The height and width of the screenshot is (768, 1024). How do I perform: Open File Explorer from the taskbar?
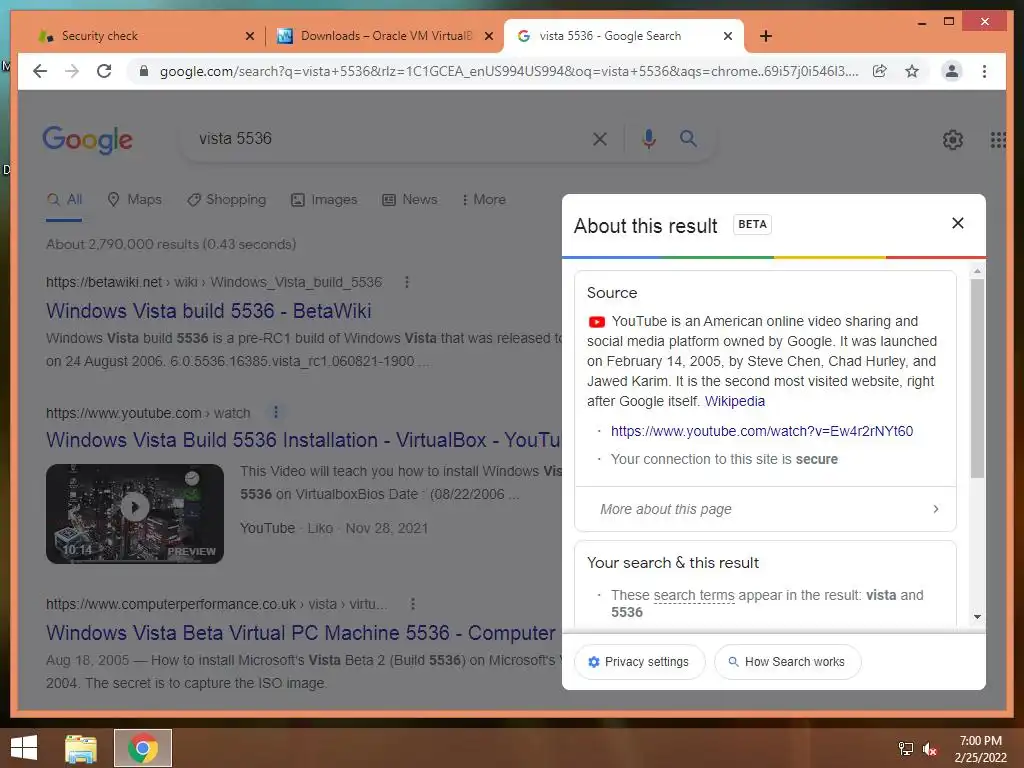[81, 748]
